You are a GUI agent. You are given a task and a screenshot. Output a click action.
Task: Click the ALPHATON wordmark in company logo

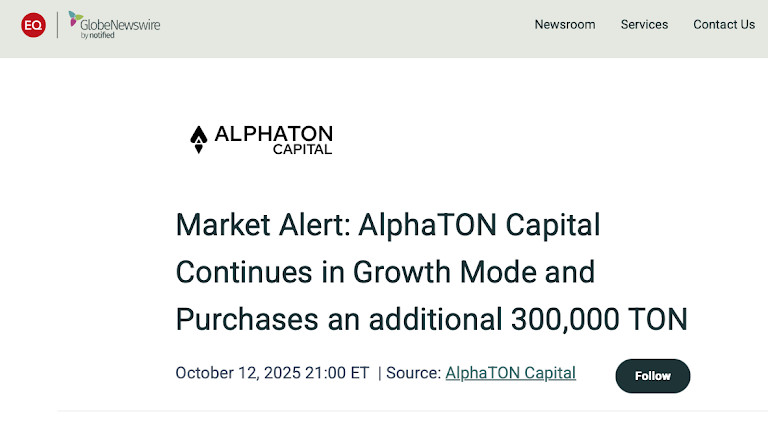pos(272,133)
